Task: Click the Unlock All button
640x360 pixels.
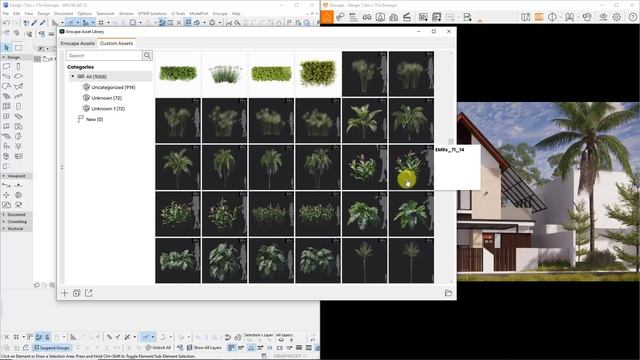Action: 158,348
